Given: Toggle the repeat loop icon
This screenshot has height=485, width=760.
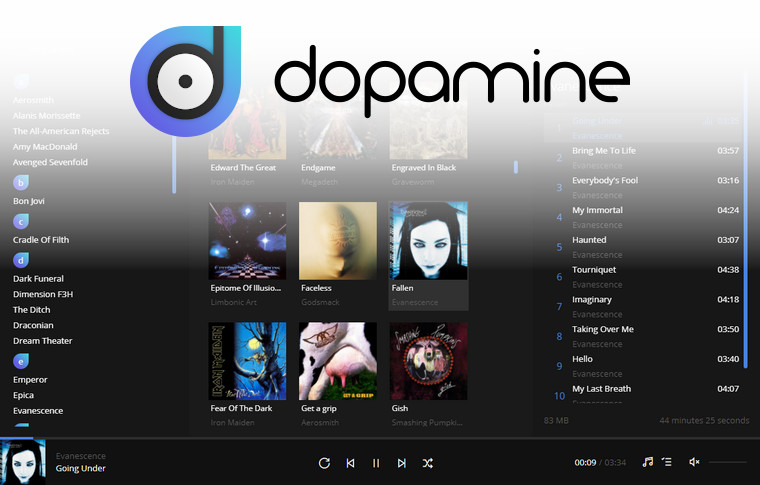Looking at the screenshot, I should [324, 463].
